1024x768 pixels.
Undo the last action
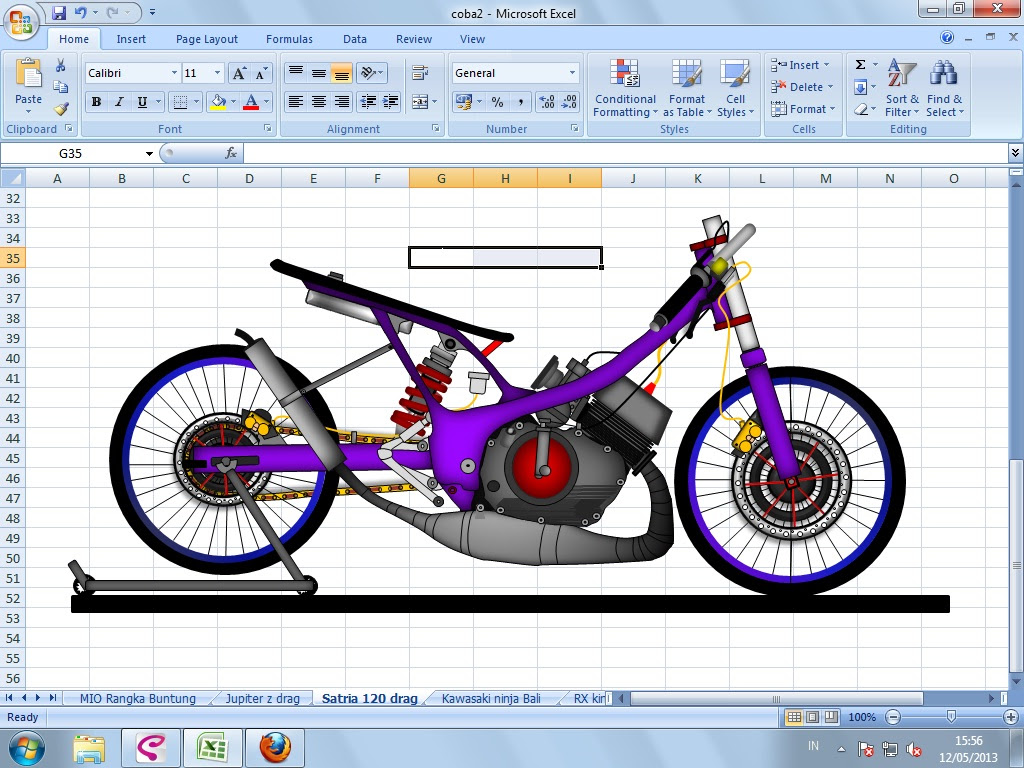[x=80, y=12]
